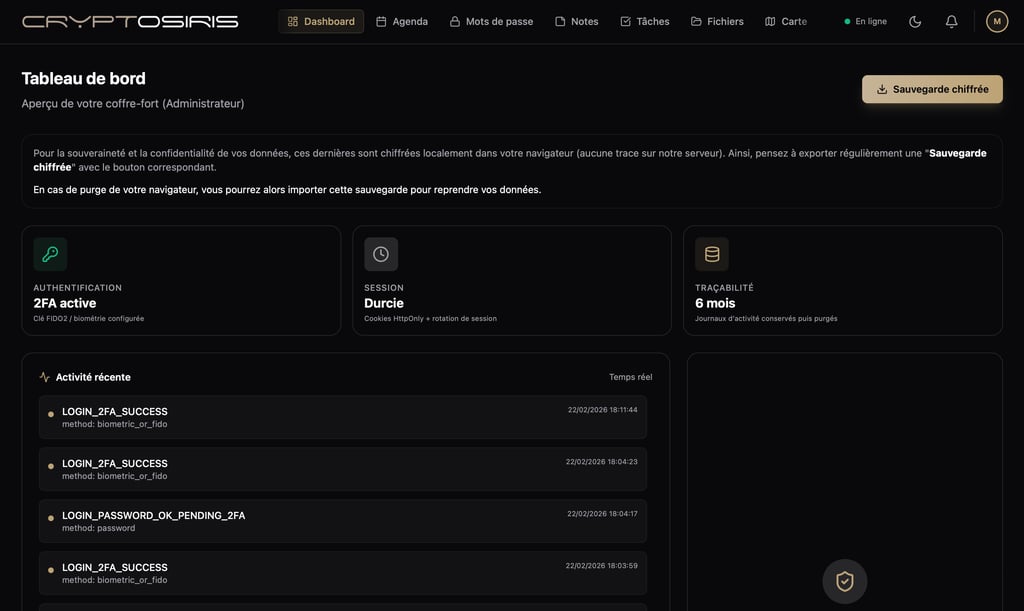This screenshot has height=611, width=1024.
Task: Click the CryptOsiris logo
Action: tap(130, 21)
